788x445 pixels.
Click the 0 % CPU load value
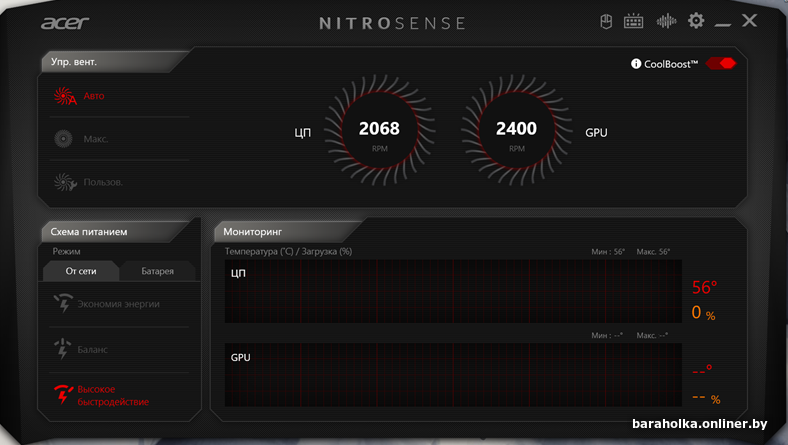pyautogui.click(x=703, y=313)
